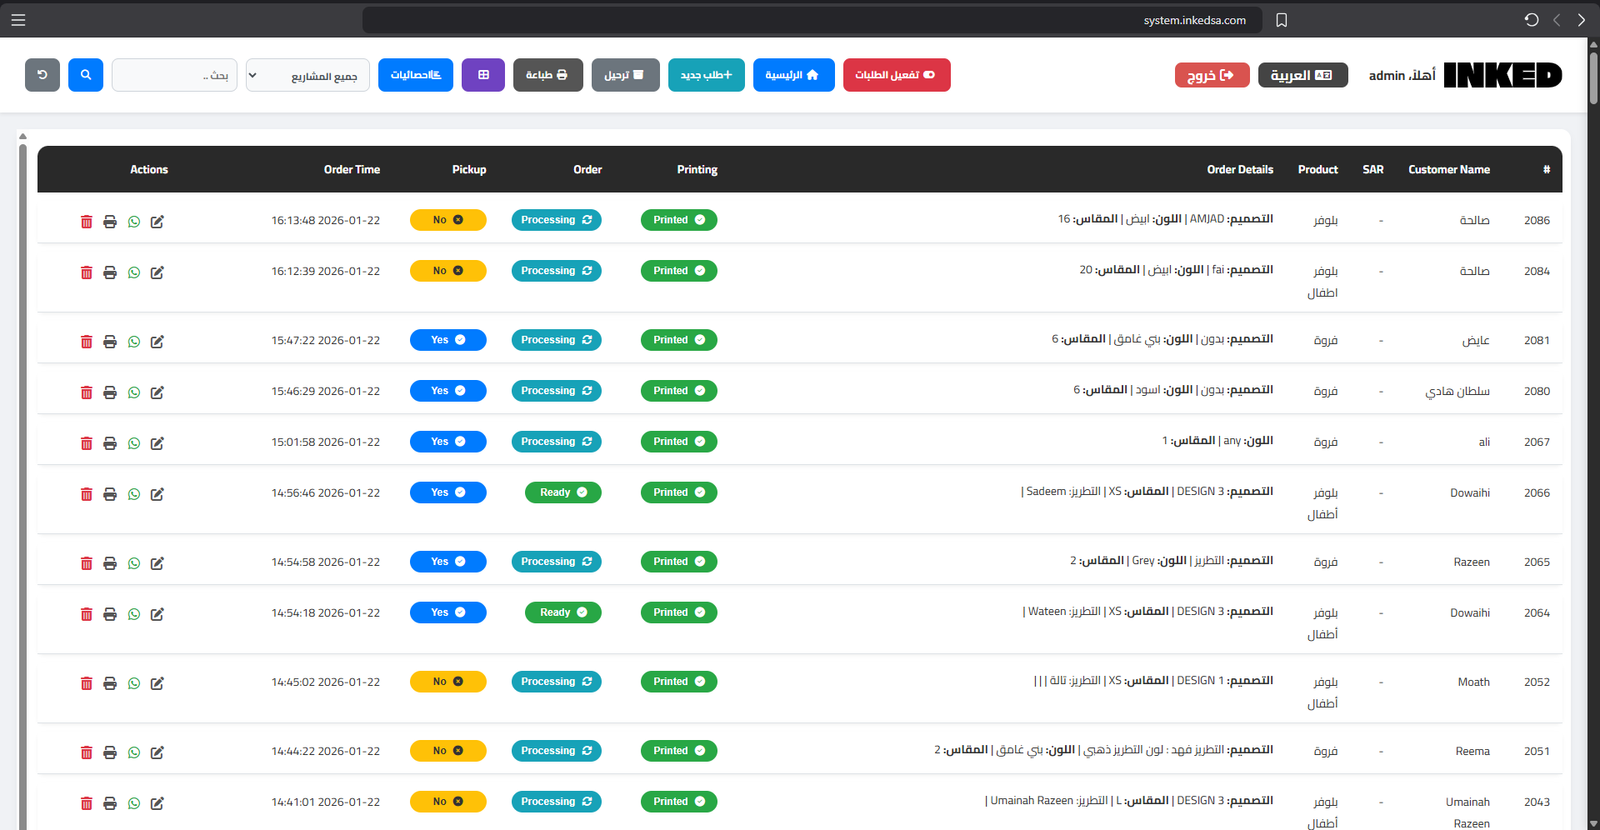Create a new order with طلب جديد

click(x=706, y=75)
